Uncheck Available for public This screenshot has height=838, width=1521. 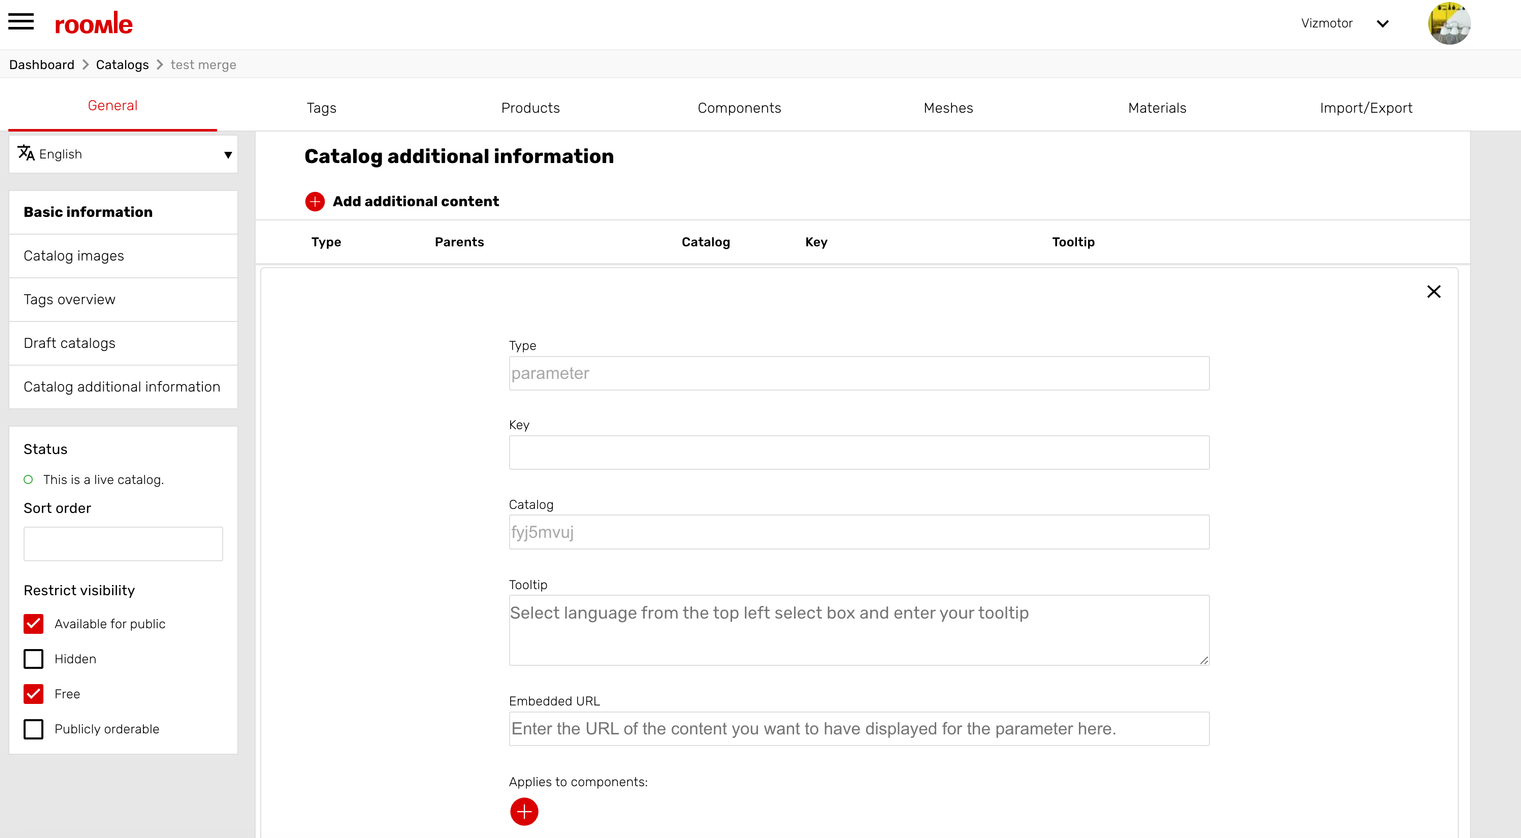(x=34, y=624)
